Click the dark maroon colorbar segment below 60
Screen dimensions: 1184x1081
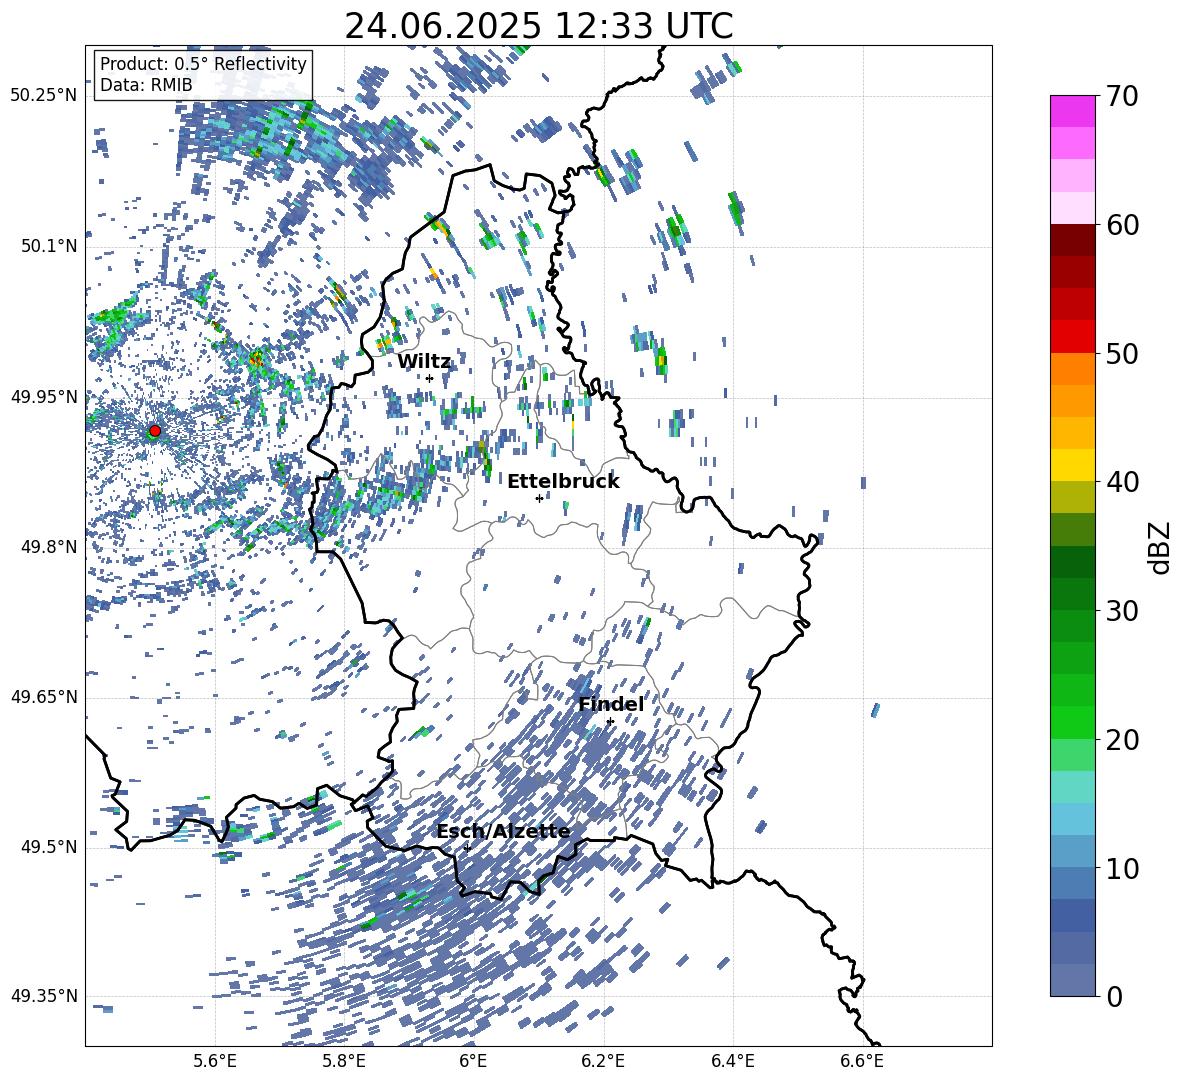pos(1072,240)
